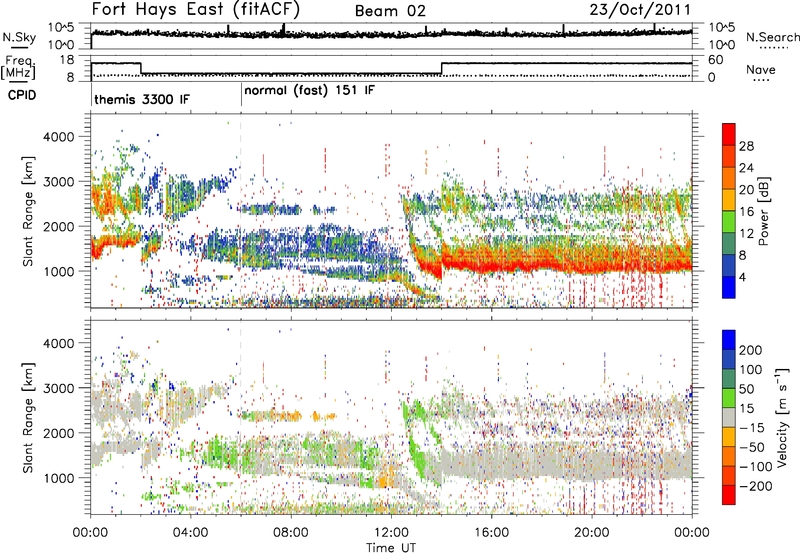Click the power panel 'Slant Range [km]' label
Screen dimensions: 800x554
[x=28, y=211]
